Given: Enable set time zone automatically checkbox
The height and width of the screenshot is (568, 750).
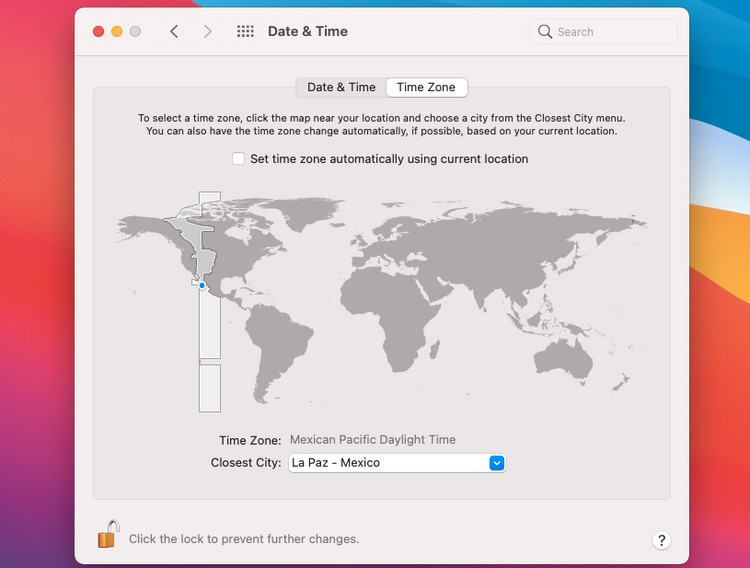Looking at the screenshot, I should 238,158.
